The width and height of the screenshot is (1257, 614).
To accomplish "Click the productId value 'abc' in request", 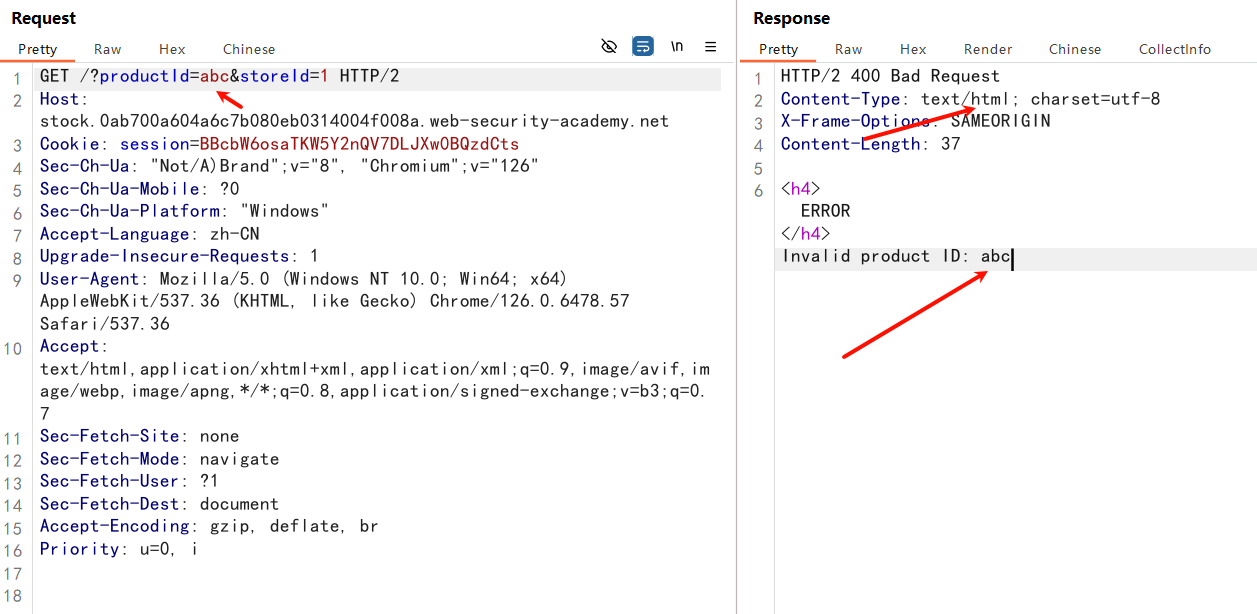I will pos(215,77).
